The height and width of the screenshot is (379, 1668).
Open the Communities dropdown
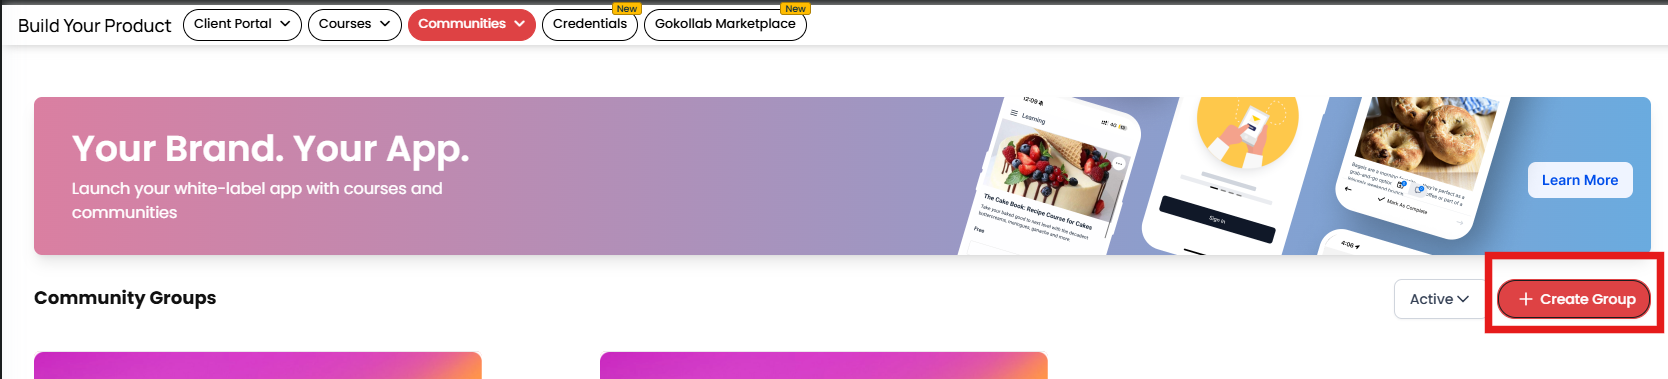[x=472, y=25]
